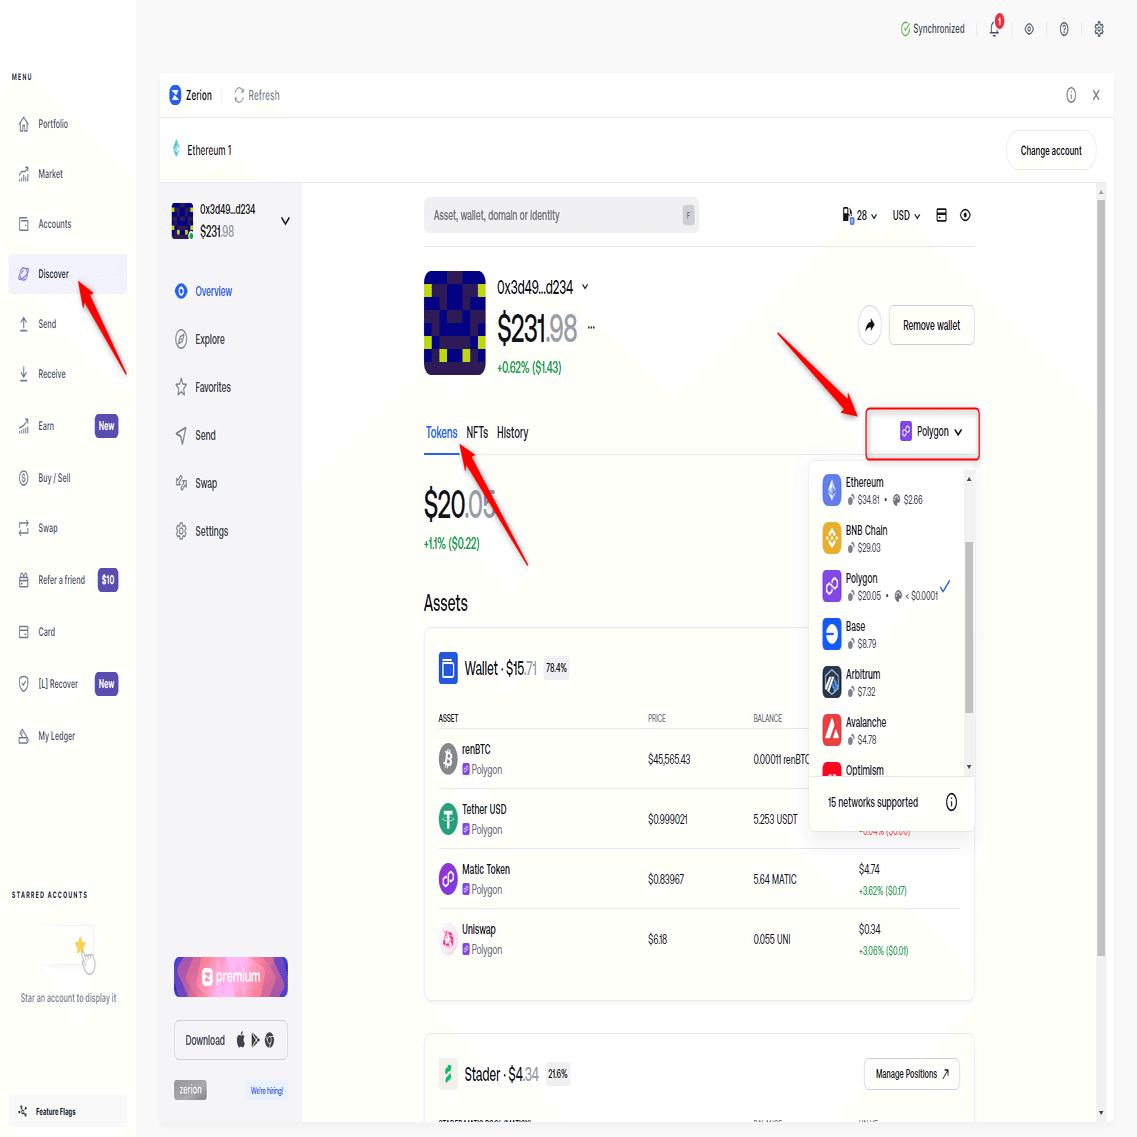Open Manage Positions for Stader
This screenshot has width=1137, height=1137.
[911, 1074]
